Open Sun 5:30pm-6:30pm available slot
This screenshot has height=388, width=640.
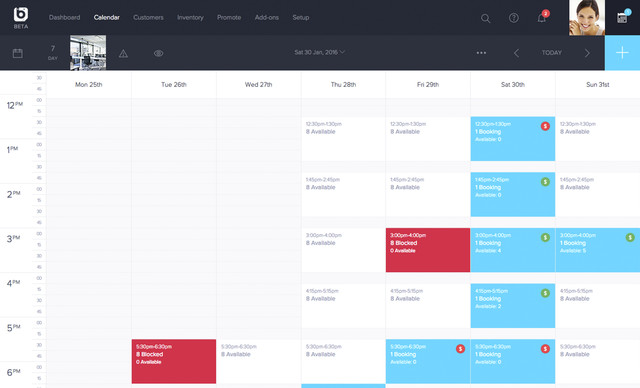click(x=598, y=361)
